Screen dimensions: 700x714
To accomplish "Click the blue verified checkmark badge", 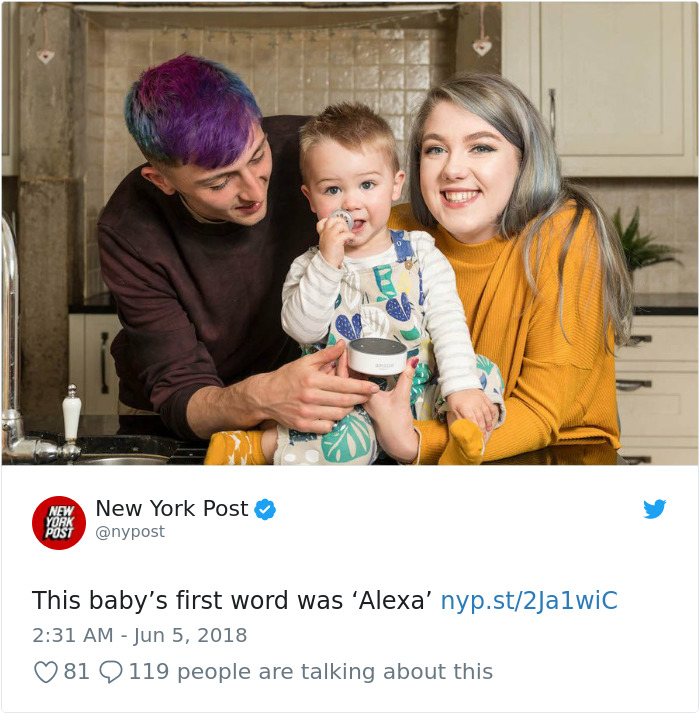I will click(265, 509).
